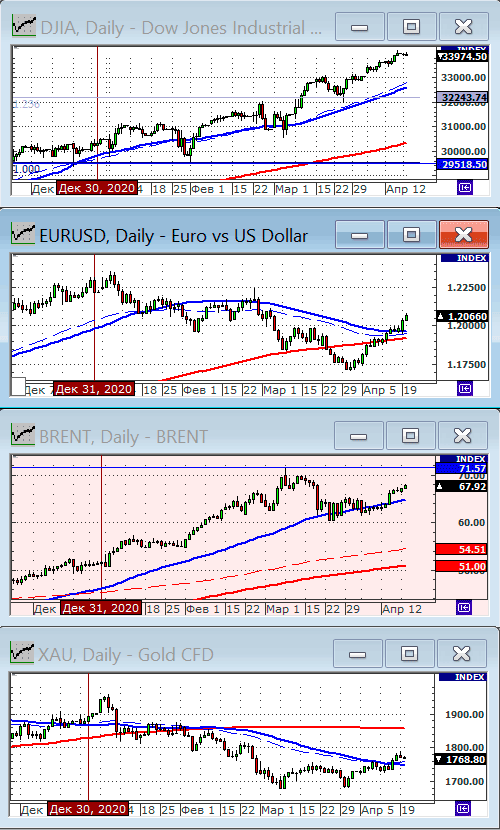
Task: Click the EURUSD Daily window title
Action: pyautogui.click(x=174, y=235)
